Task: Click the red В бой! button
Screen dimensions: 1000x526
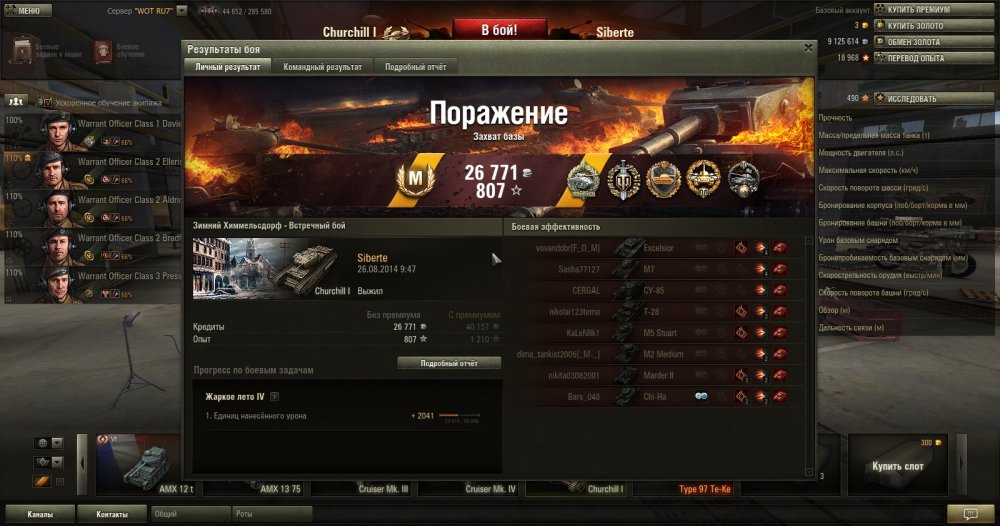Action: (499, 30)
